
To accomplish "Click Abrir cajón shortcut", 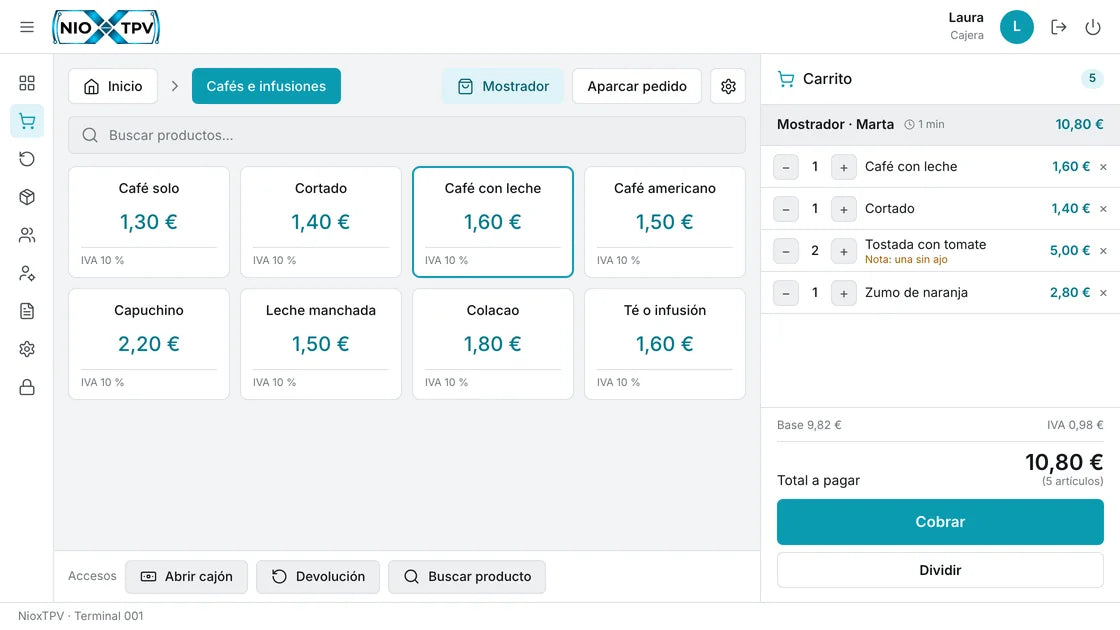I will click(x=186, y=576).
